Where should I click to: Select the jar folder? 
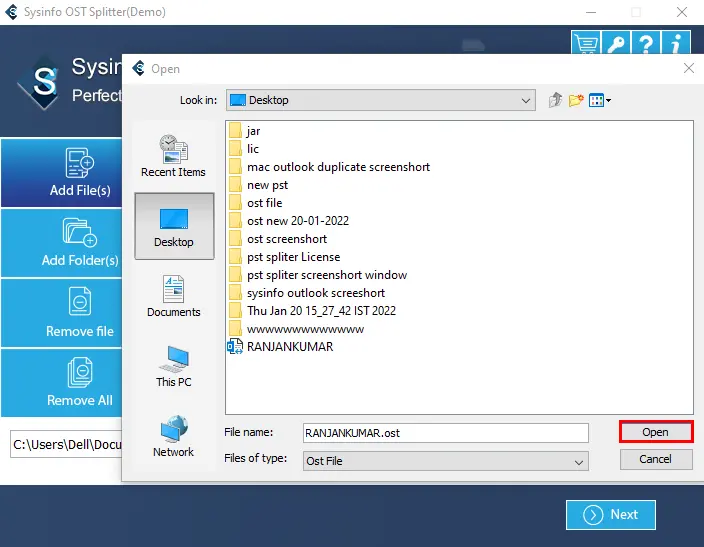pyautogui.click(x=244, y=131)
